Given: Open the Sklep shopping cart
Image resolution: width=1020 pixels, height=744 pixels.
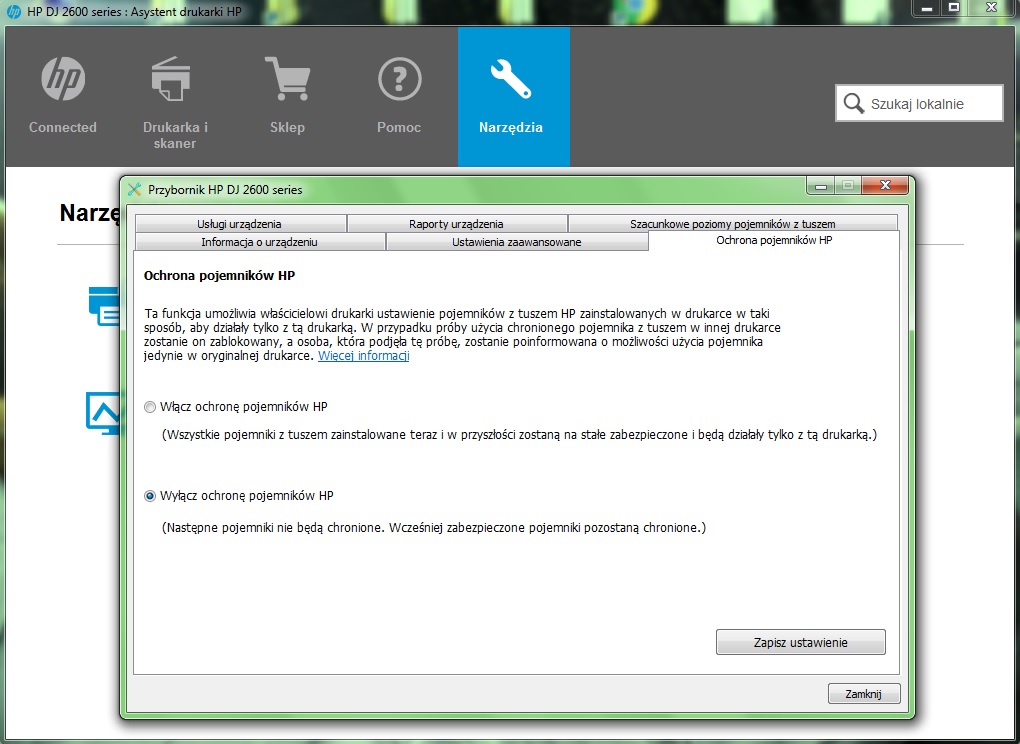Looking at the screenshot, I should click(287, 96).
